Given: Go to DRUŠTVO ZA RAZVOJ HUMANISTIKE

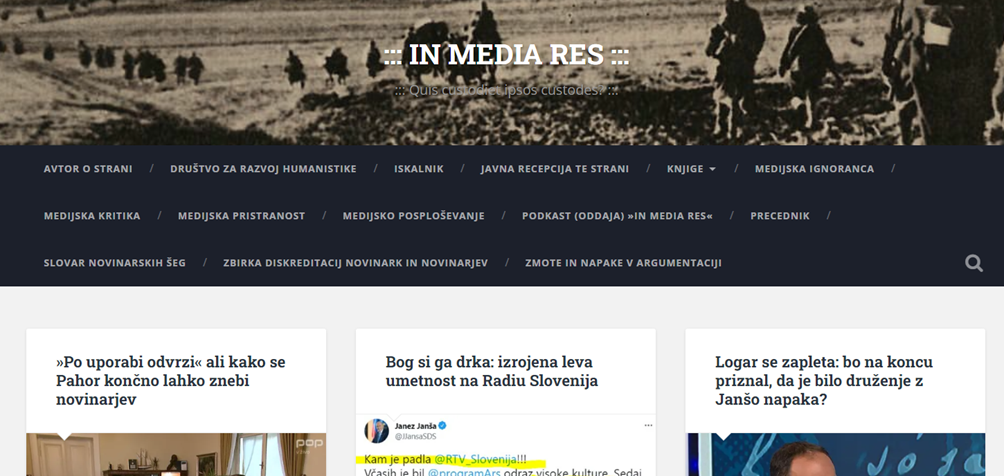Looking at the screenshot, I should pos(263,169).
